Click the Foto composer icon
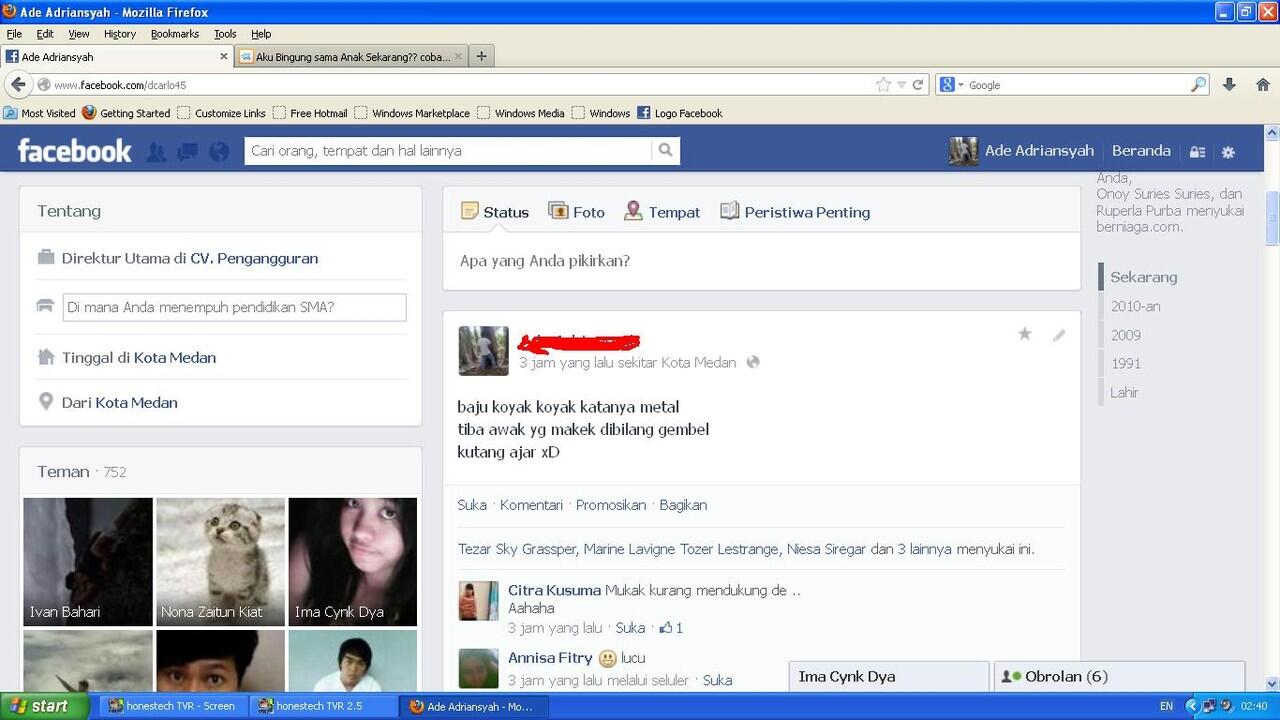 558,211
